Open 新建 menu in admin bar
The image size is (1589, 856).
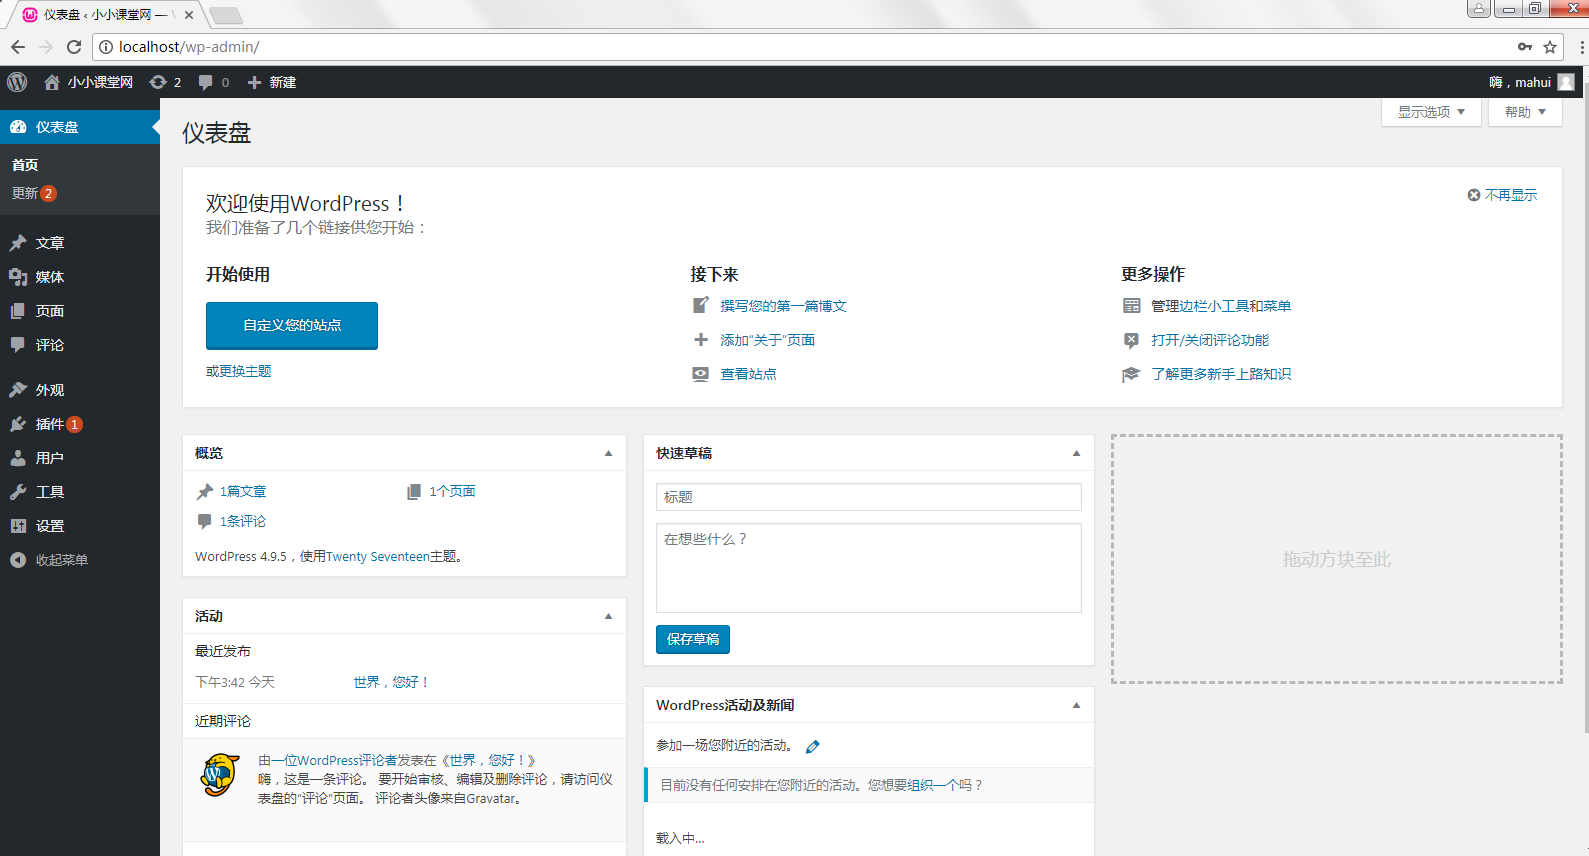coord(272,82)
